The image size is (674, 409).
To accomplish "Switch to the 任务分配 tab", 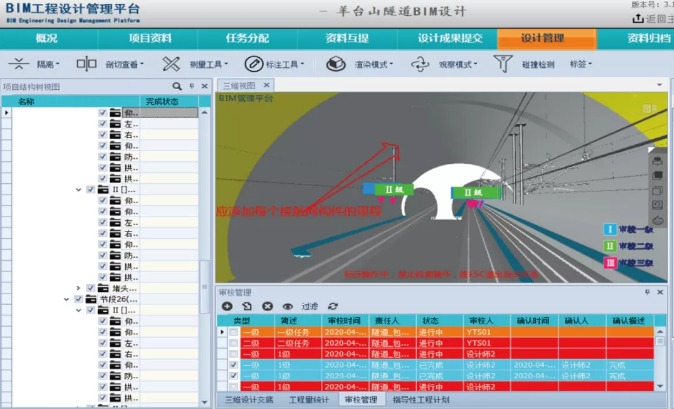I will click(247, 39).
